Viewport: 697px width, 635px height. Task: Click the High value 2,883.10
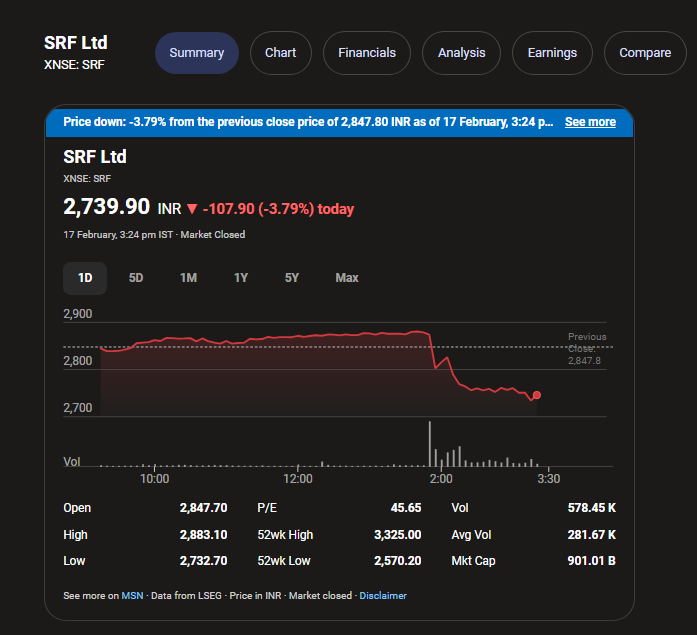(x=203, y=535)
